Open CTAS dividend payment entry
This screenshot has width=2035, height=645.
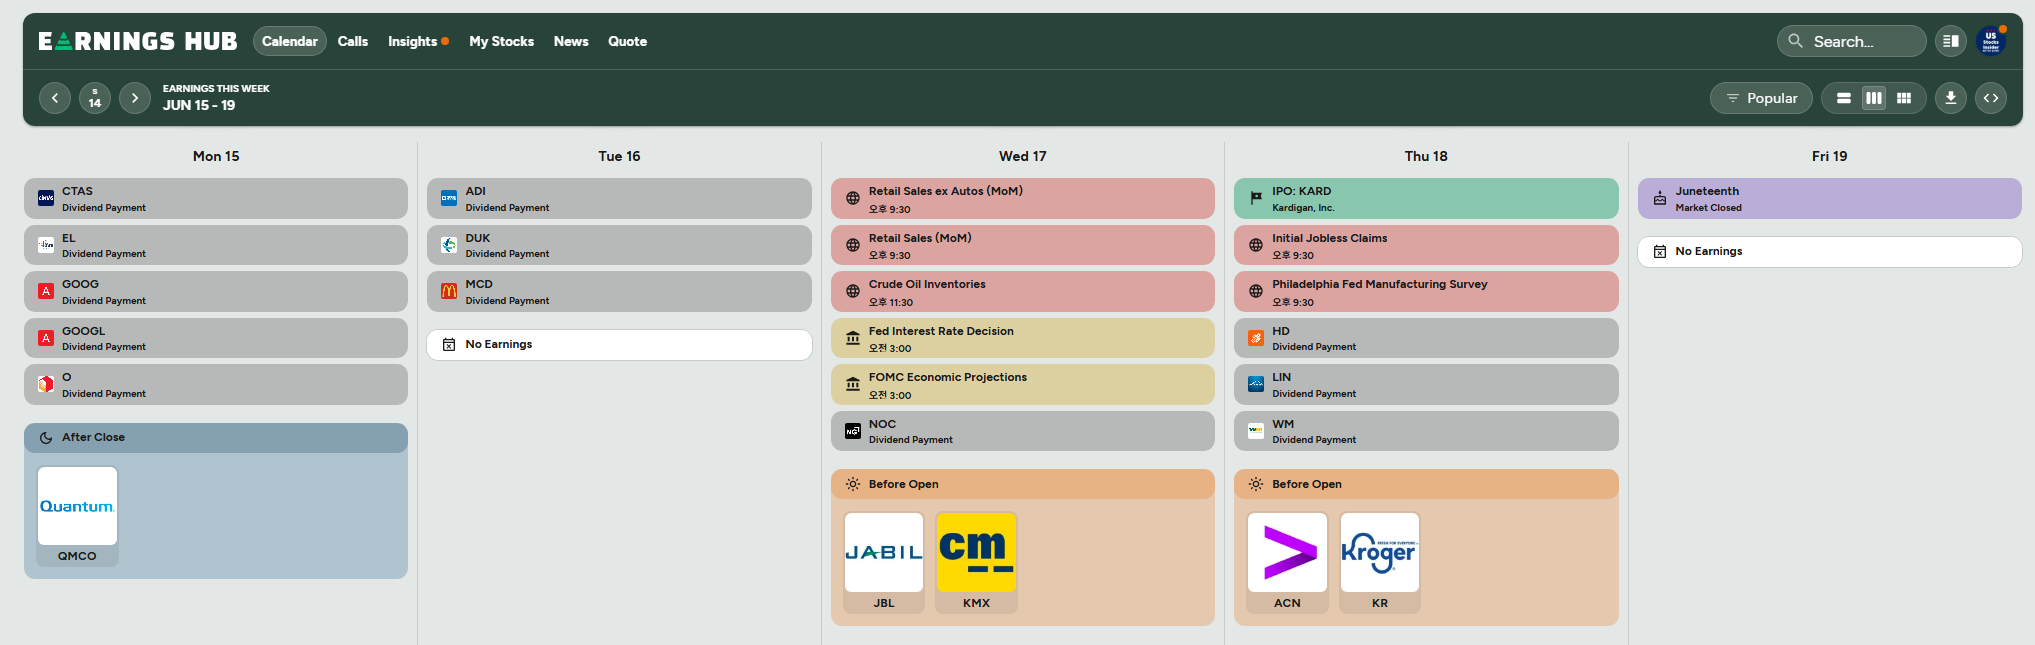pyautogui.click(x=216, y=198)
